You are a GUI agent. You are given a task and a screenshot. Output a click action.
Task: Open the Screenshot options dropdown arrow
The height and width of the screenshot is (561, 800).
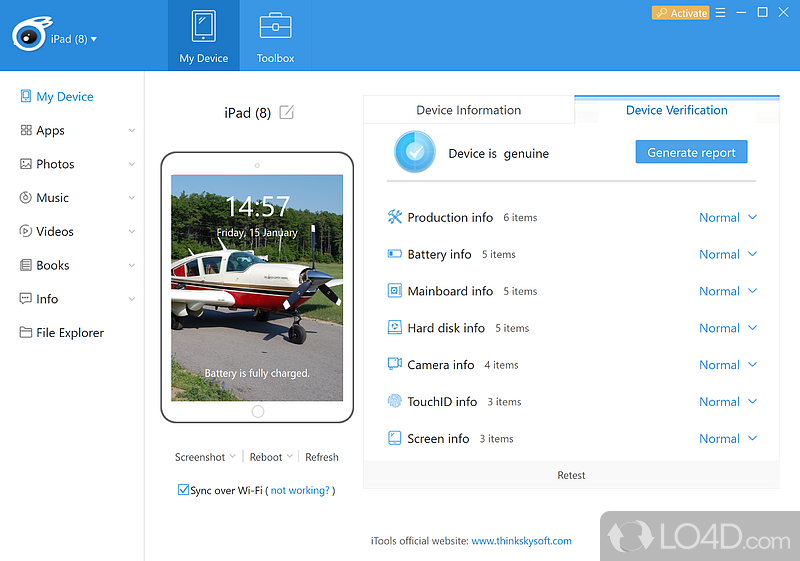233,456
